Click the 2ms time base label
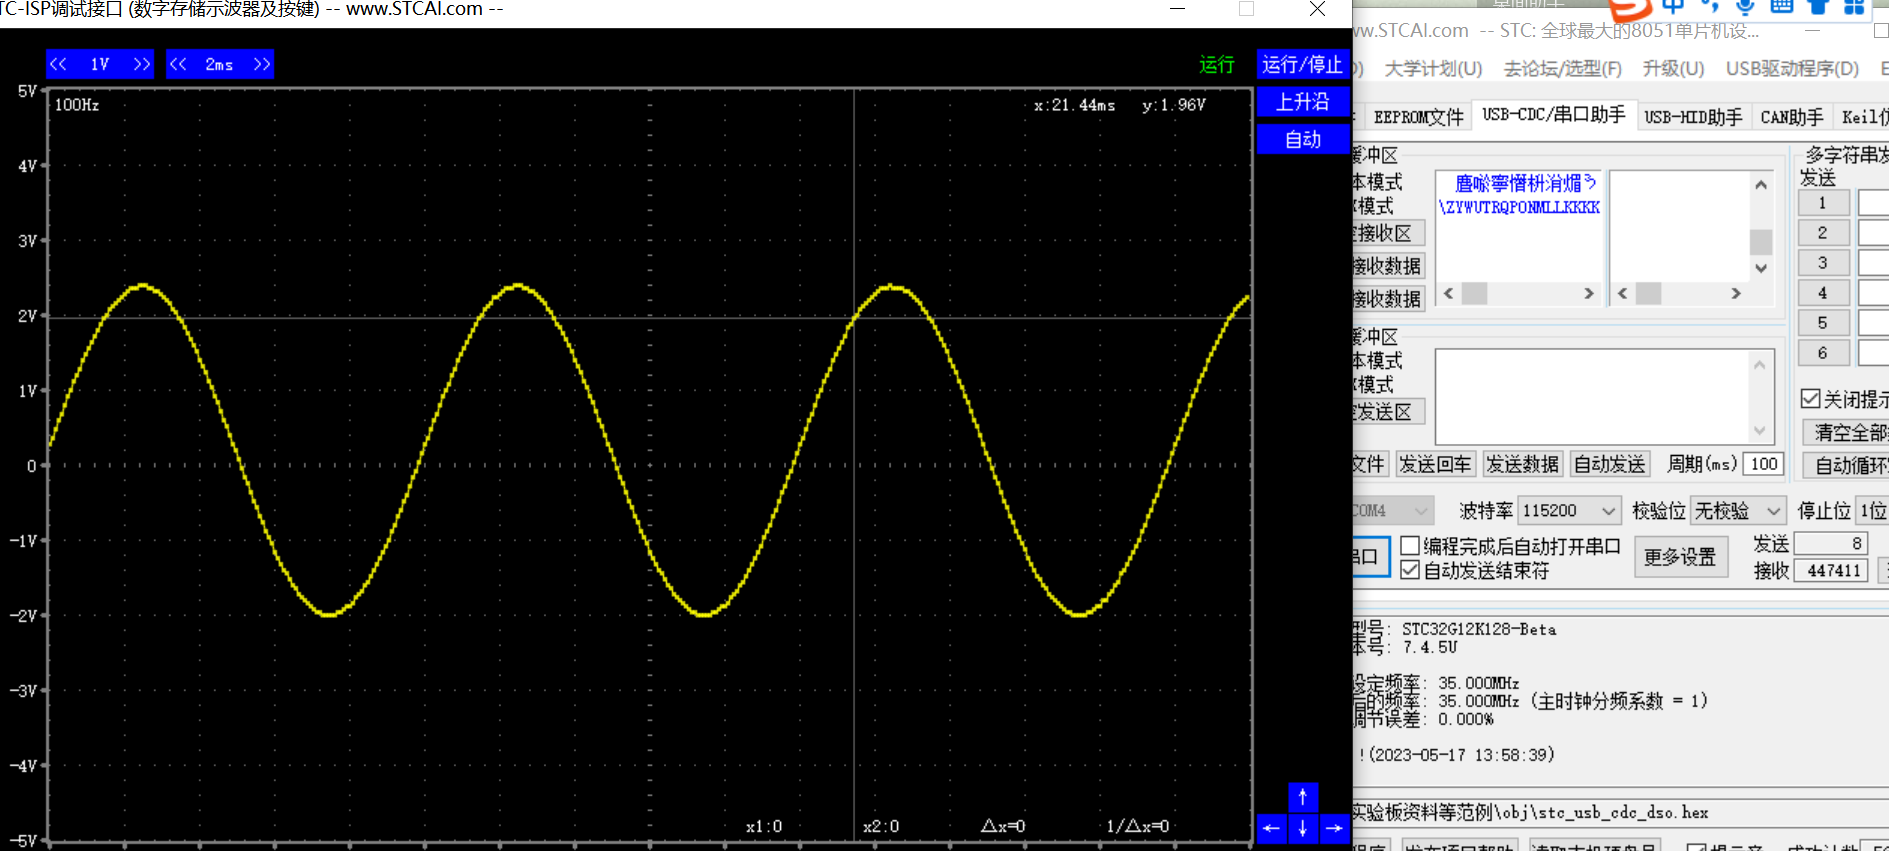The width and height of the screenshot is (1889, 851). tap(219, 64)
